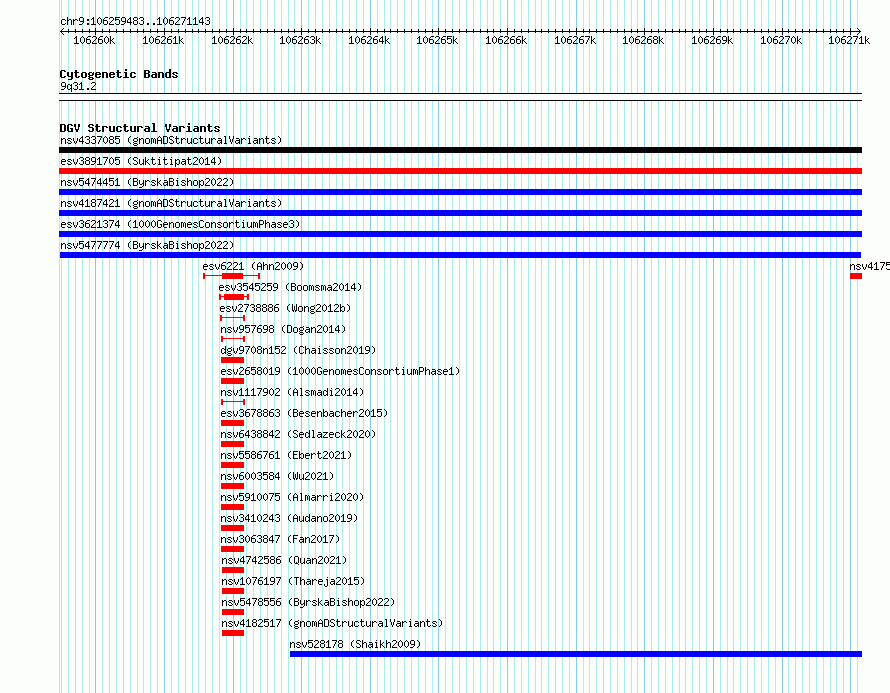Click the nsv3063847 red variant bar
Viewport: 890px width, 693px height.
click(x=233, y=549)
